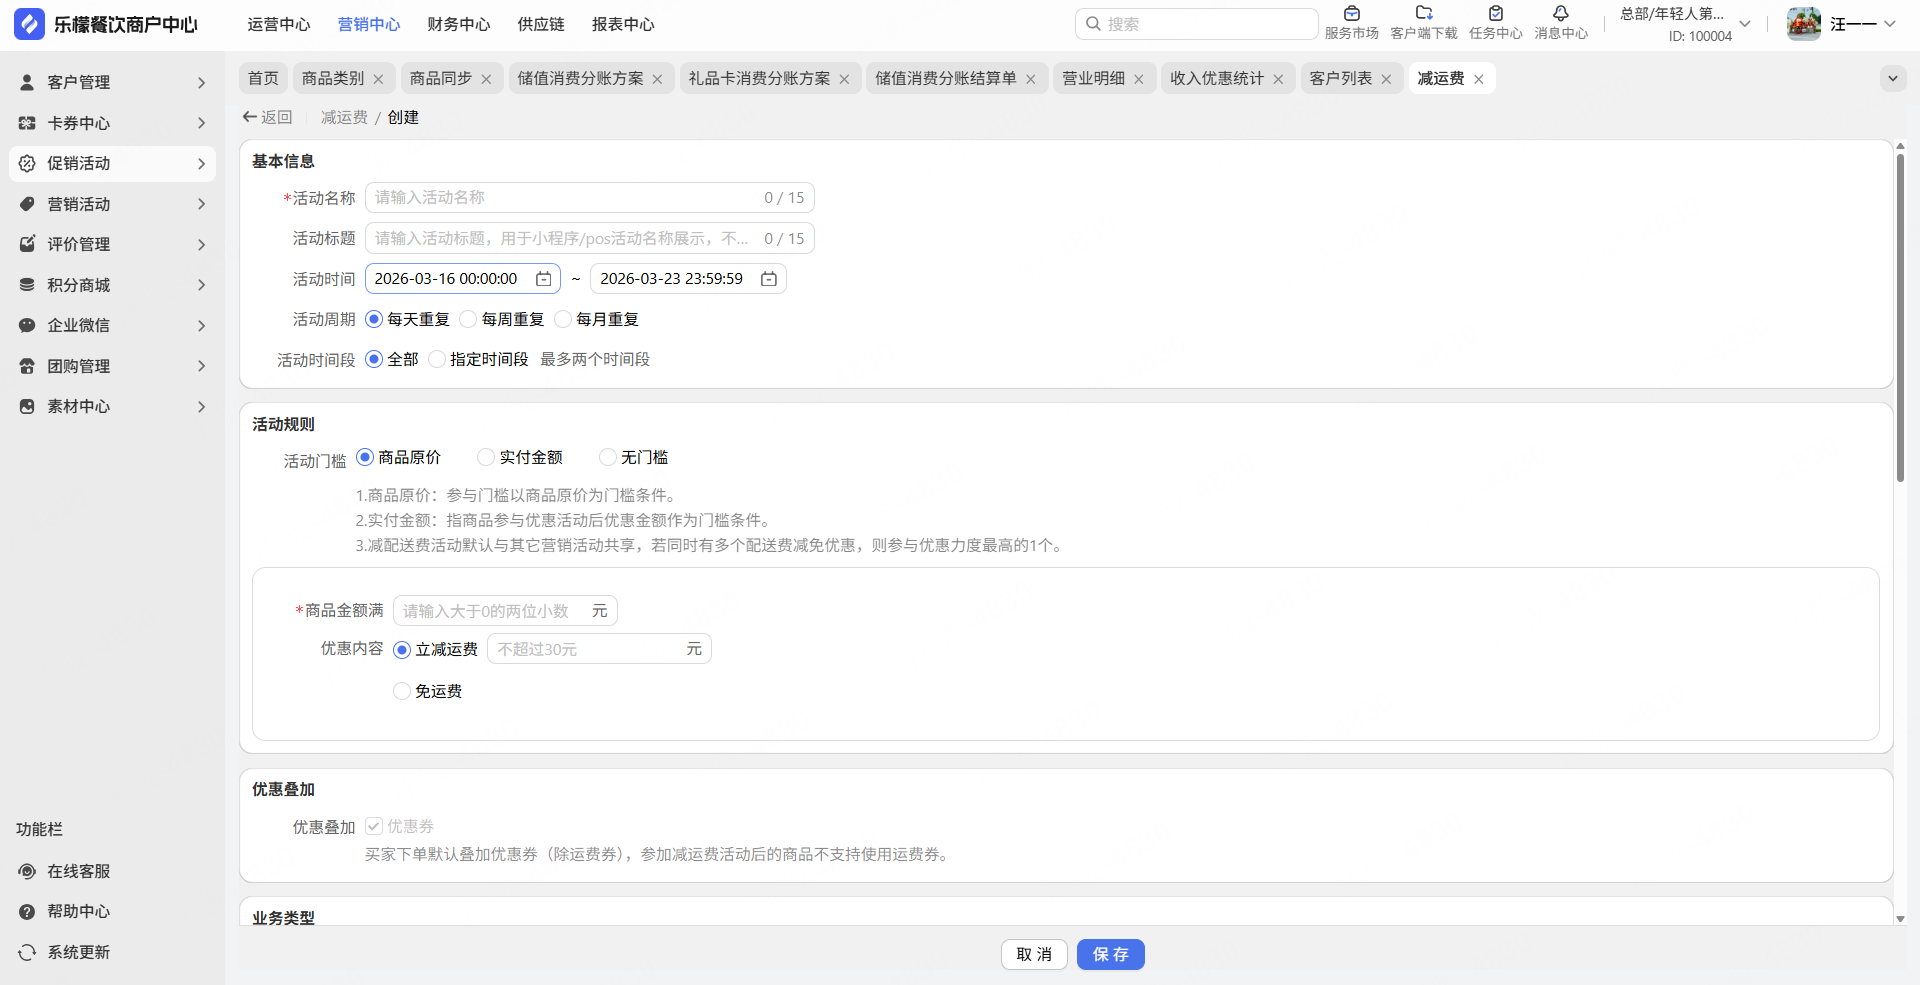Switch to 运营中心 top menu
Screen dimensions: 1920x985
click(279, 24)
